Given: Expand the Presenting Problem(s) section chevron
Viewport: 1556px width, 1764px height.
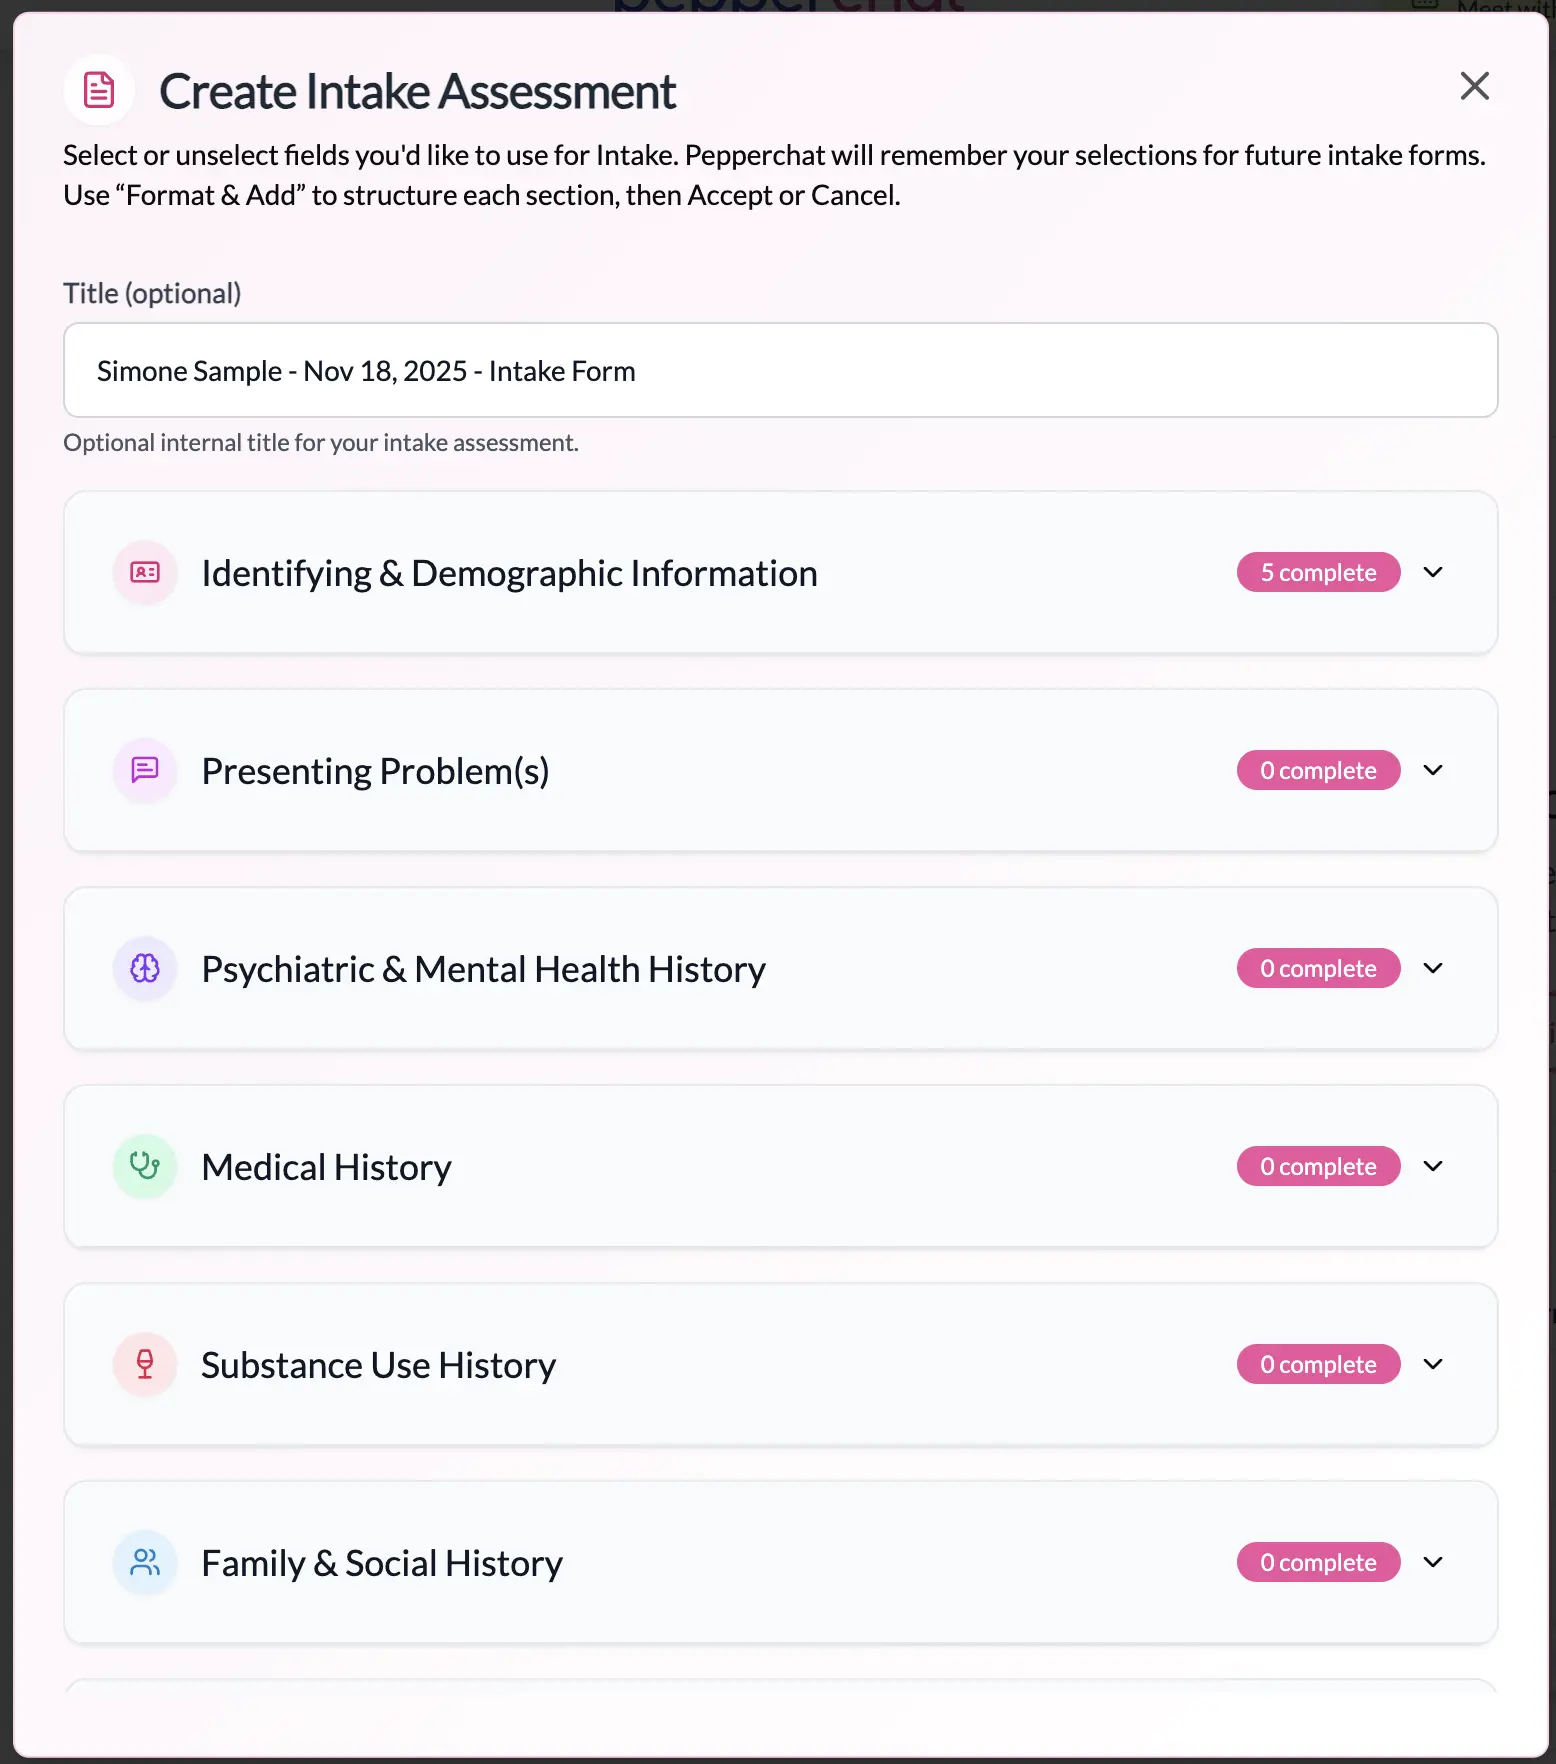Looking at the screenshot, I should (1433, 770).
